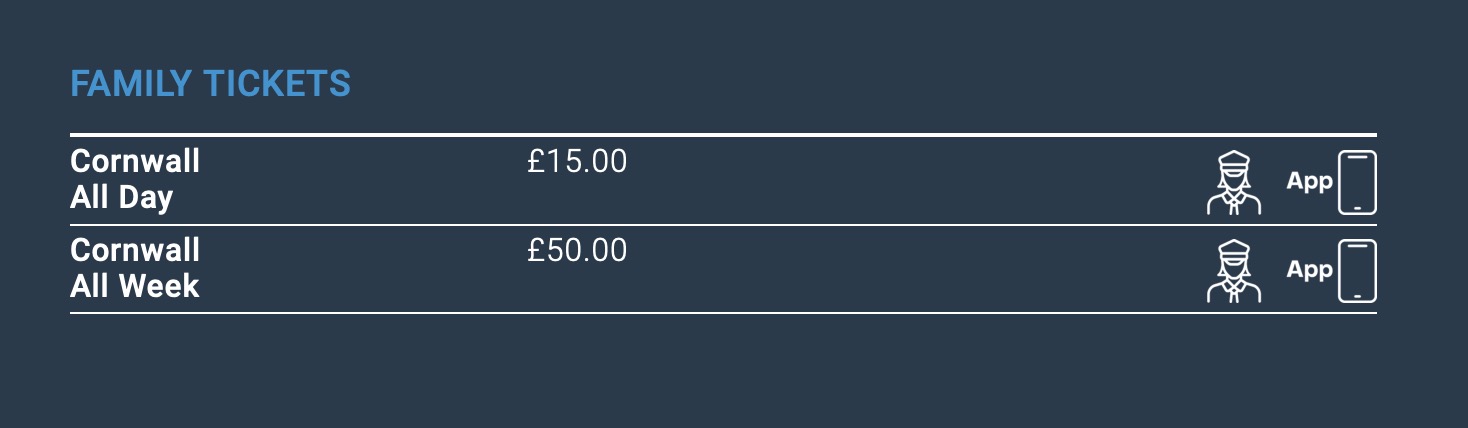Click empty space between £50.00 and driver icon
The image size is (1468, 428).
coord(900,271)
